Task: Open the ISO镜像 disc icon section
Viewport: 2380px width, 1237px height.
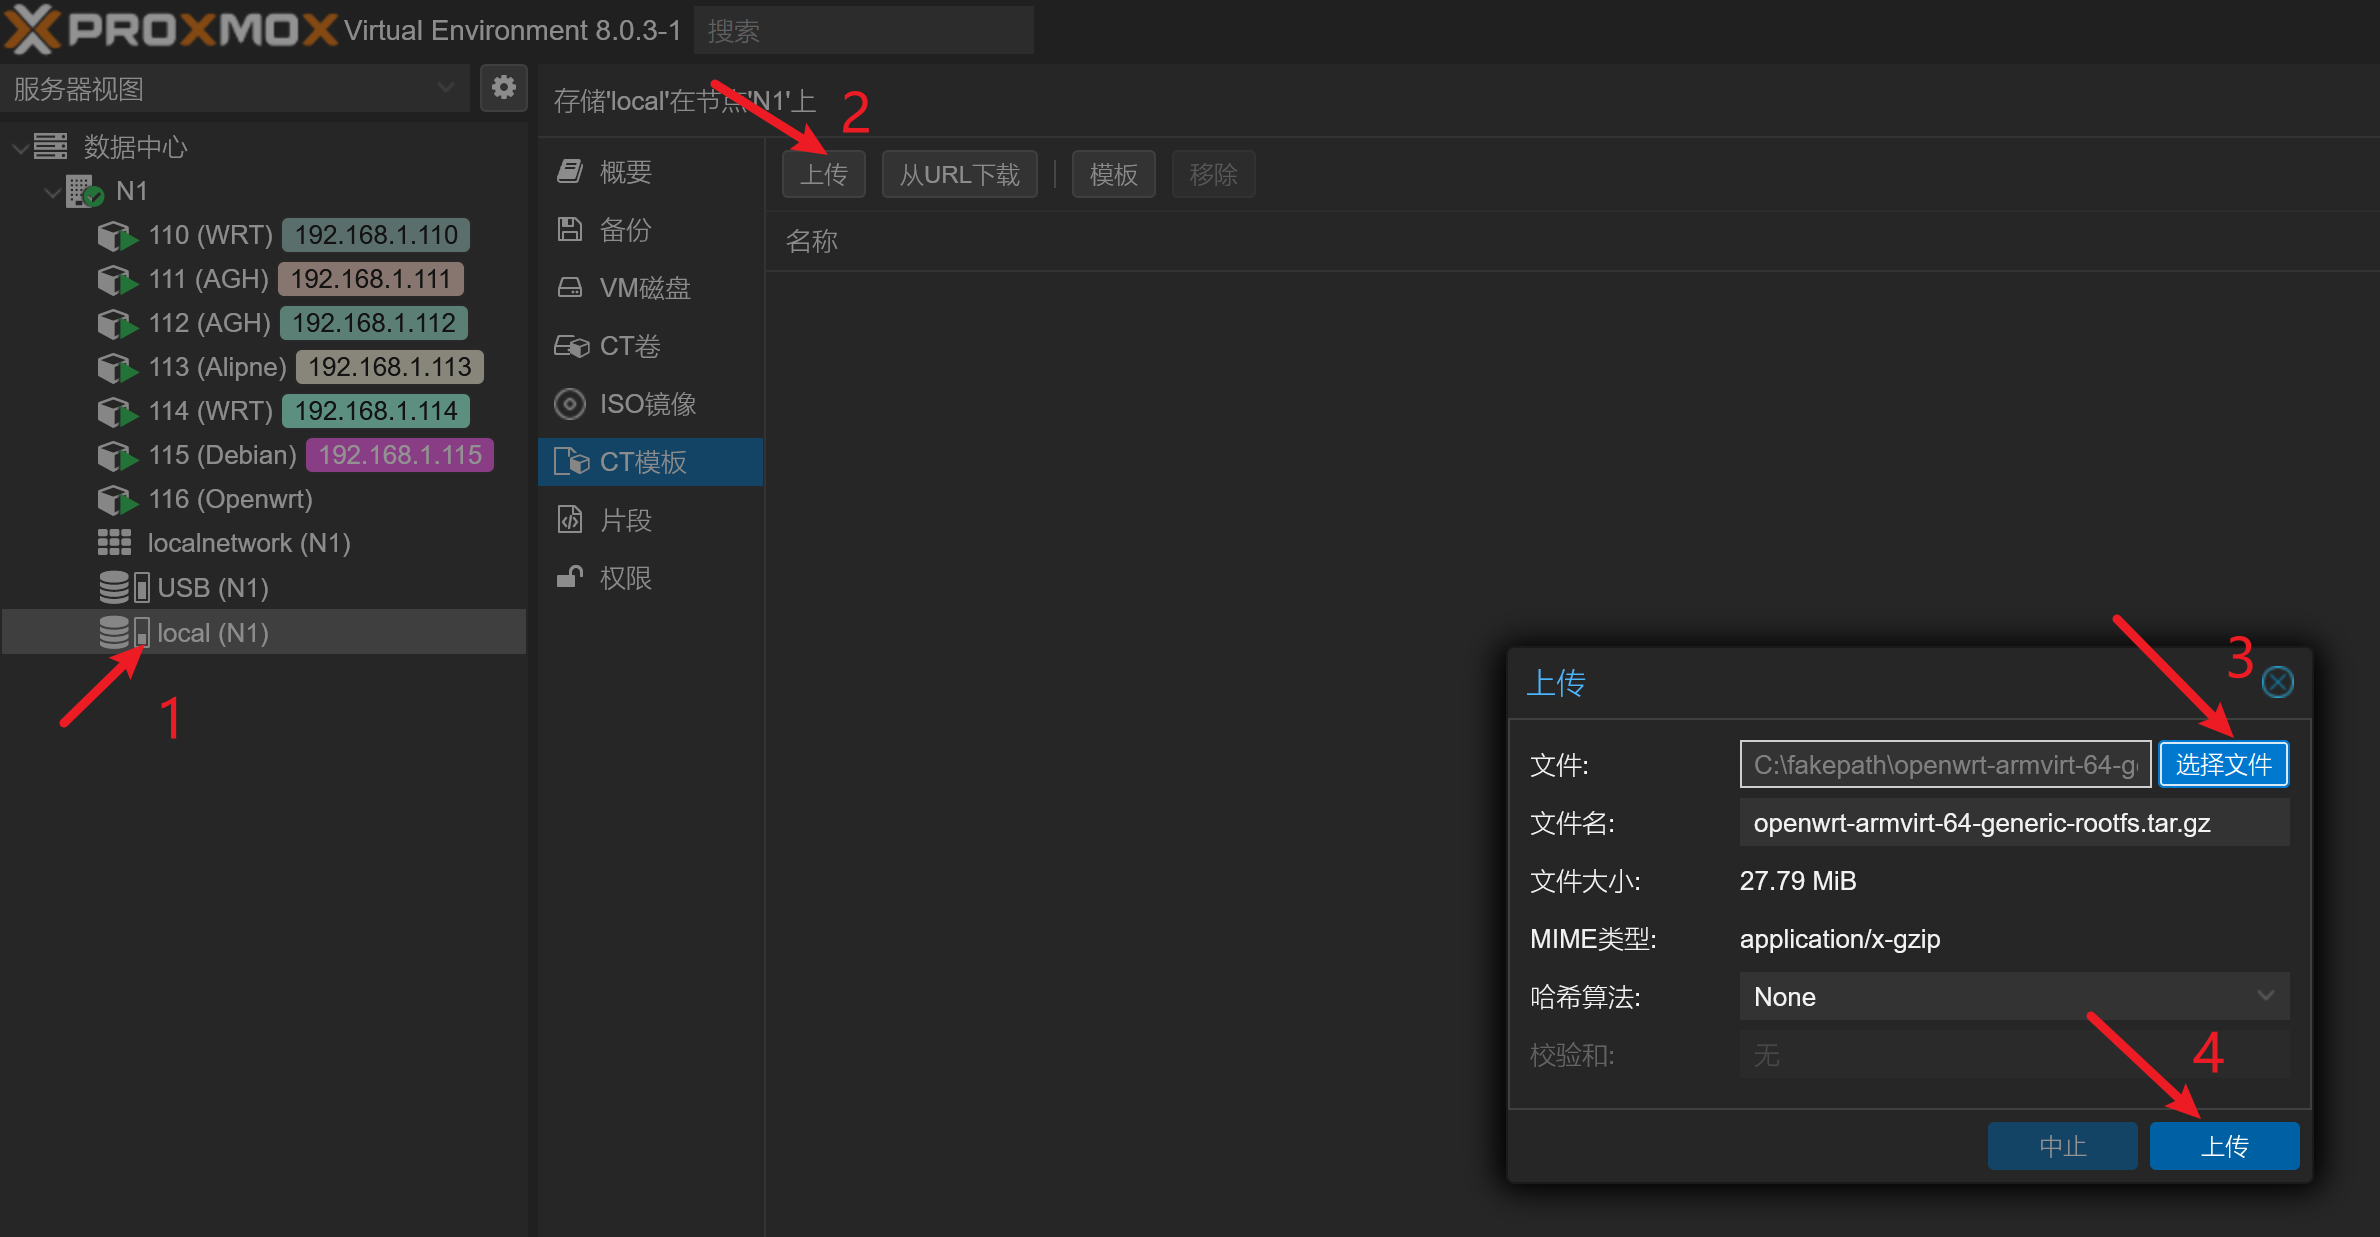Action: click(x=570, y=404)
